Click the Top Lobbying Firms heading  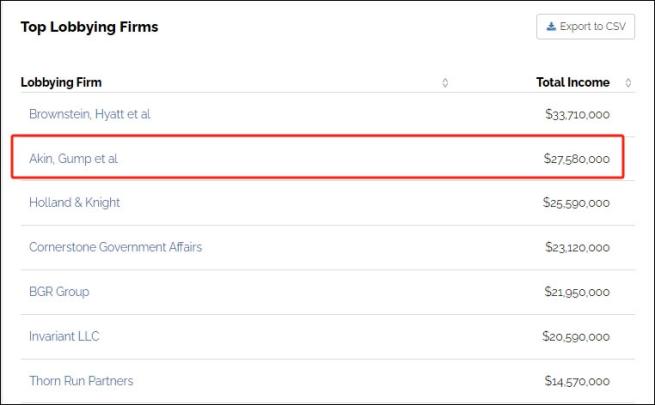pos(89,27)
